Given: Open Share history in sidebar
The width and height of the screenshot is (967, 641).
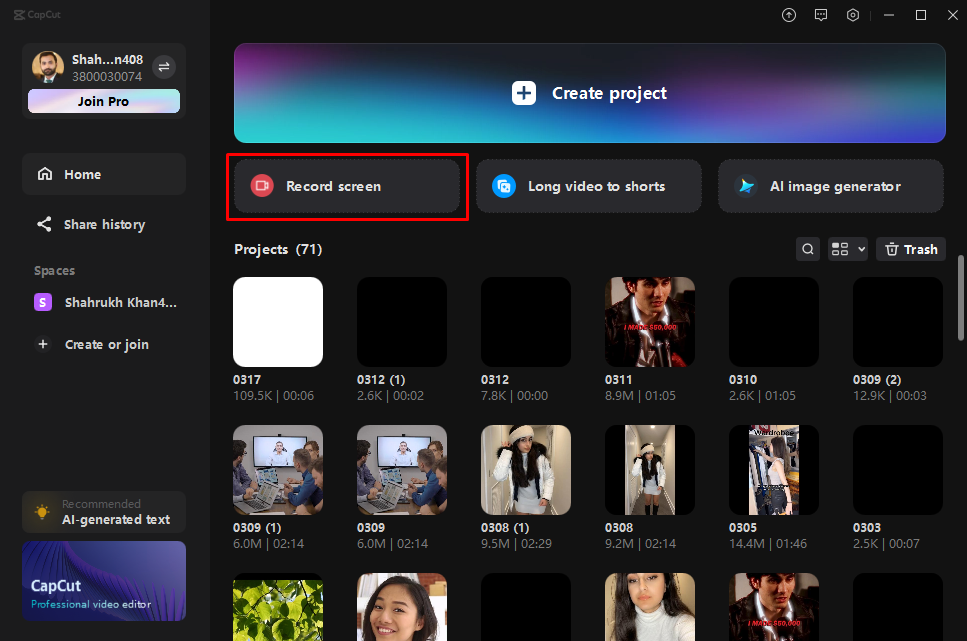Looking at the screenshot, I should coord(104,224).
